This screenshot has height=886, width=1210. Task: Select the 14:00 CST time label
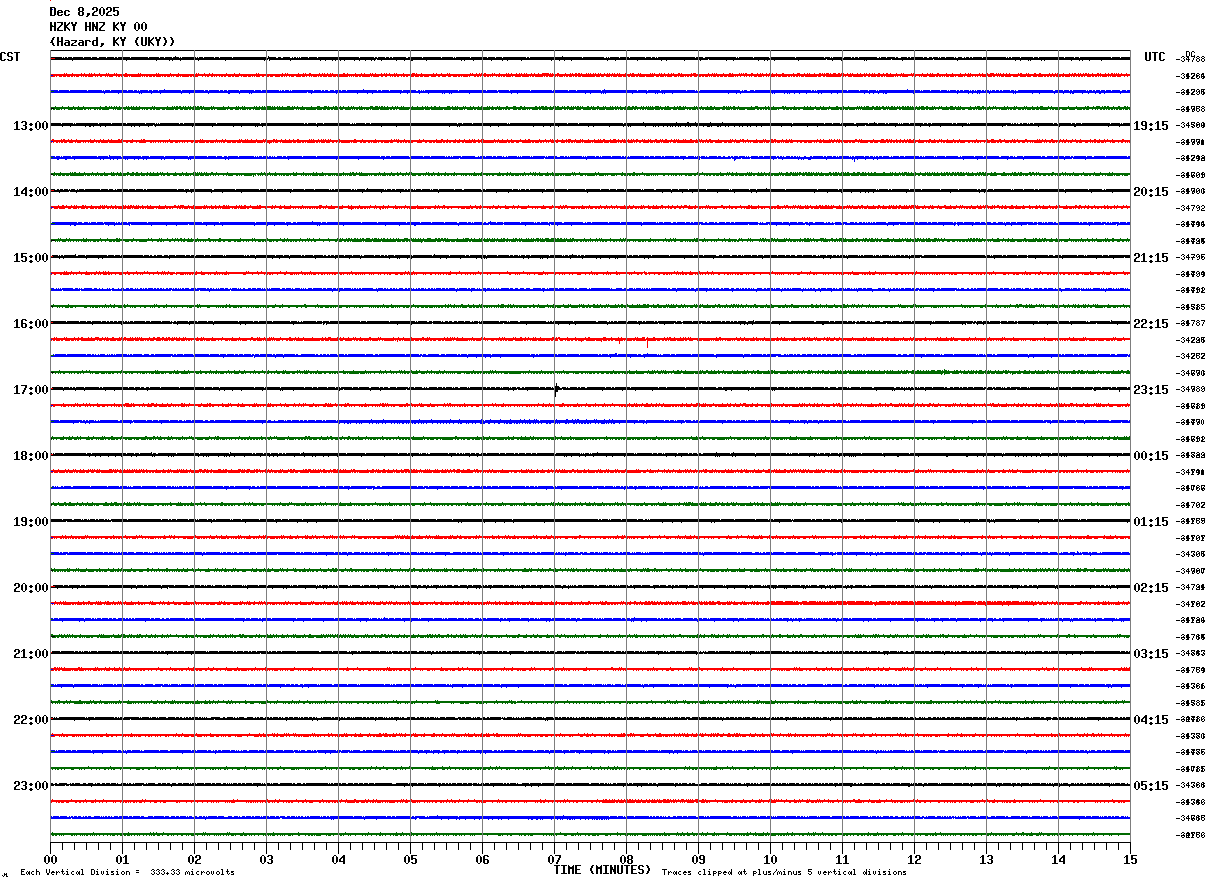30,192
